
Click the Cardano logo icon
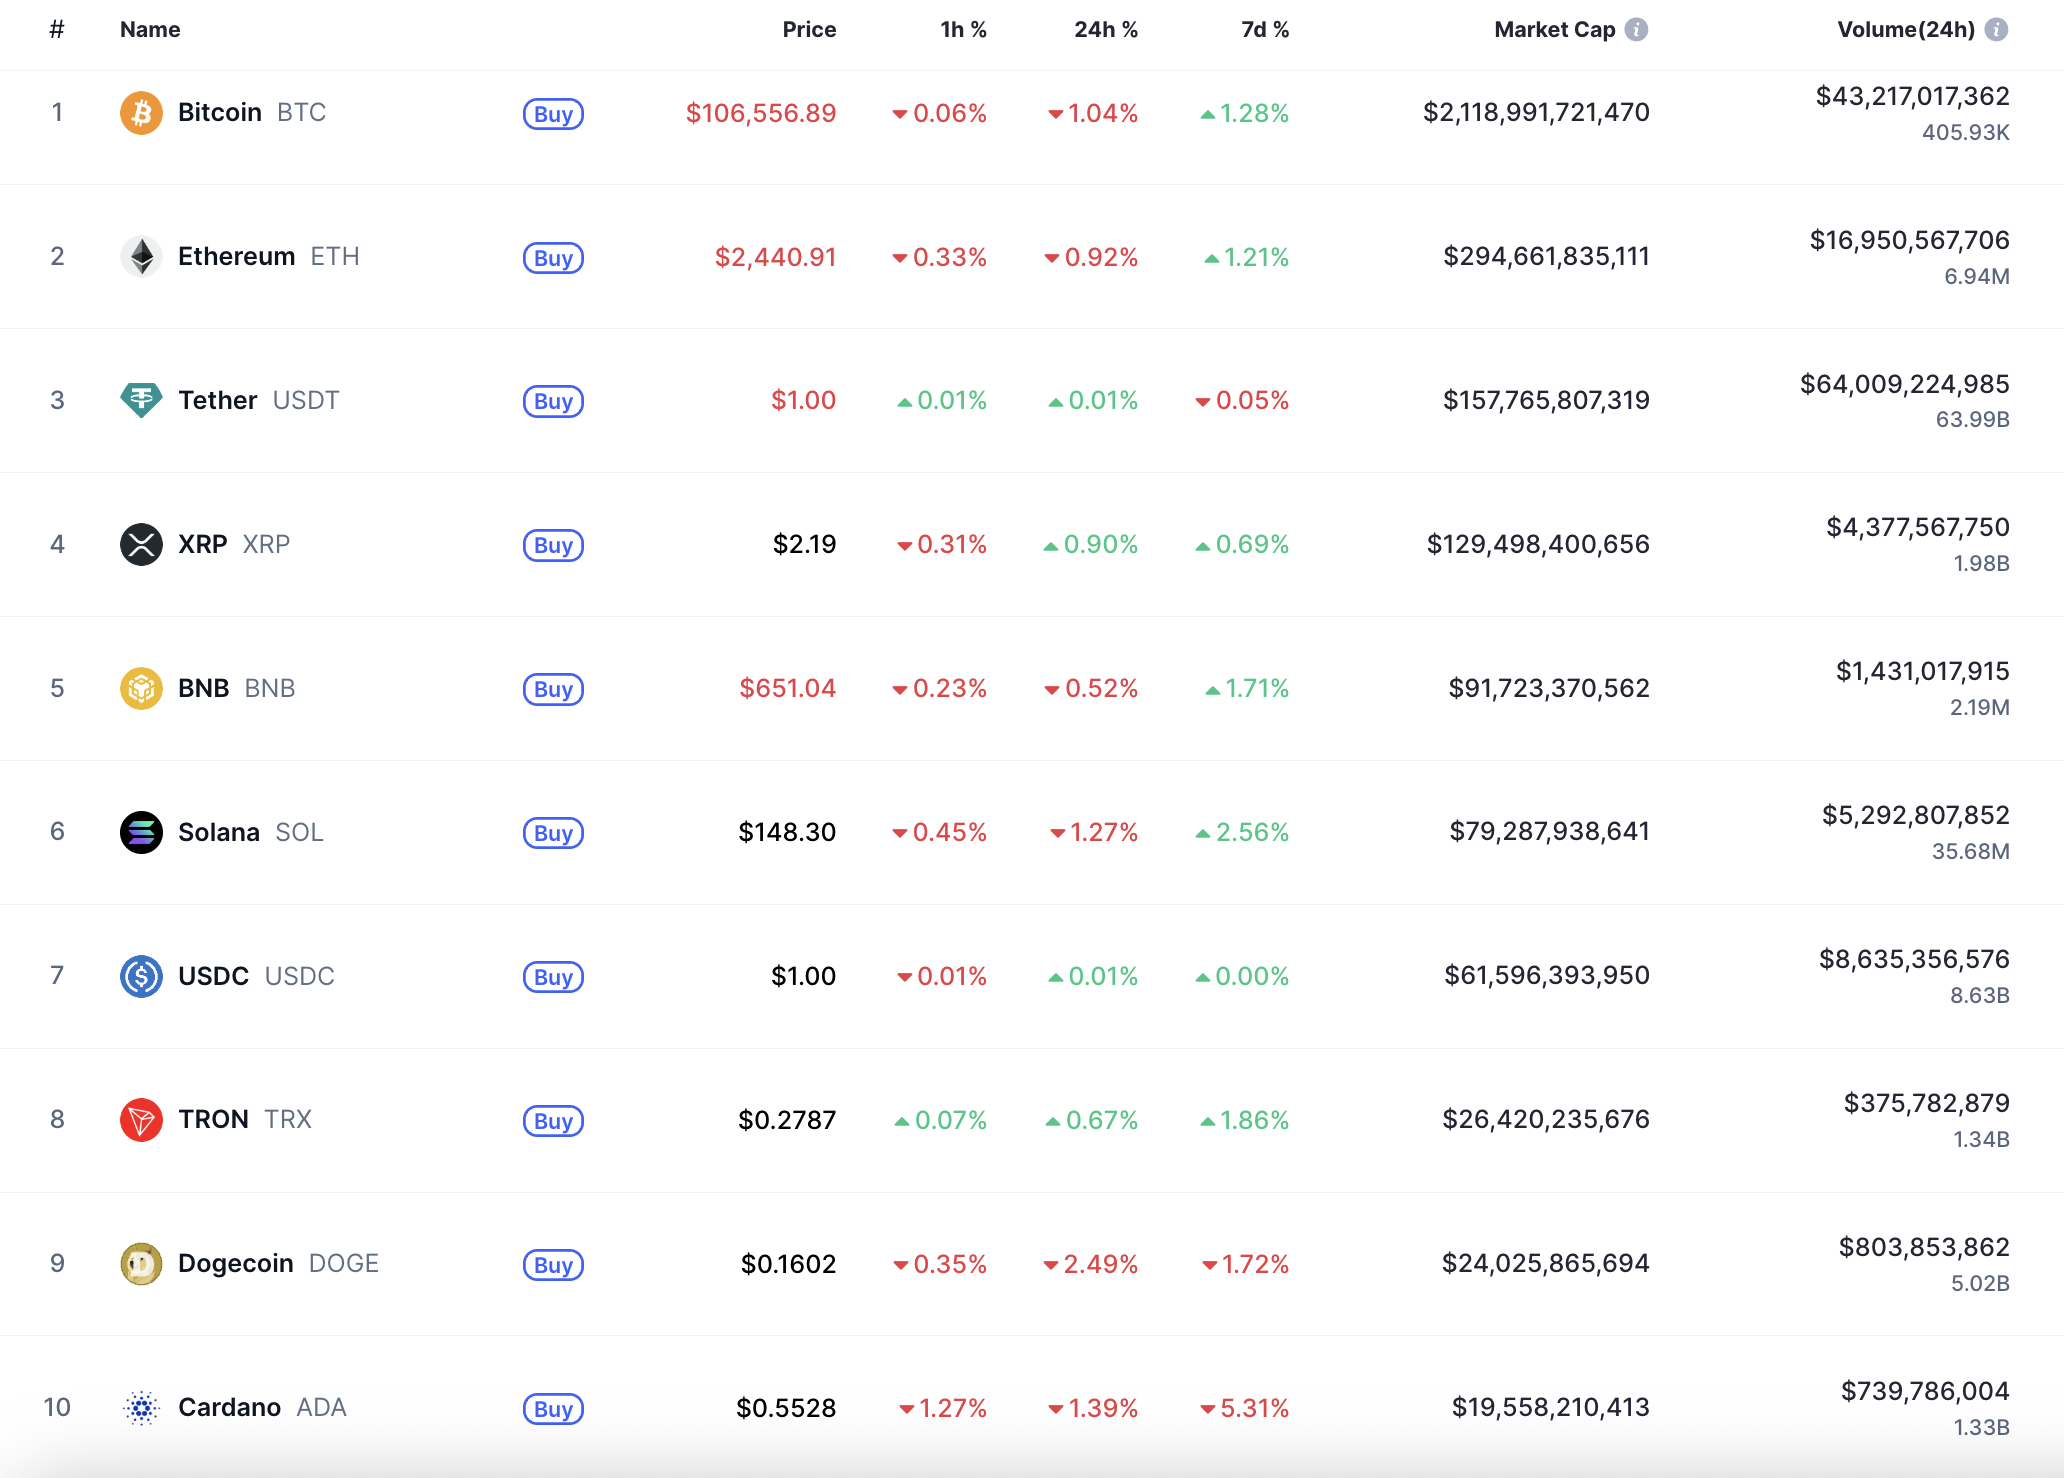141,1408
